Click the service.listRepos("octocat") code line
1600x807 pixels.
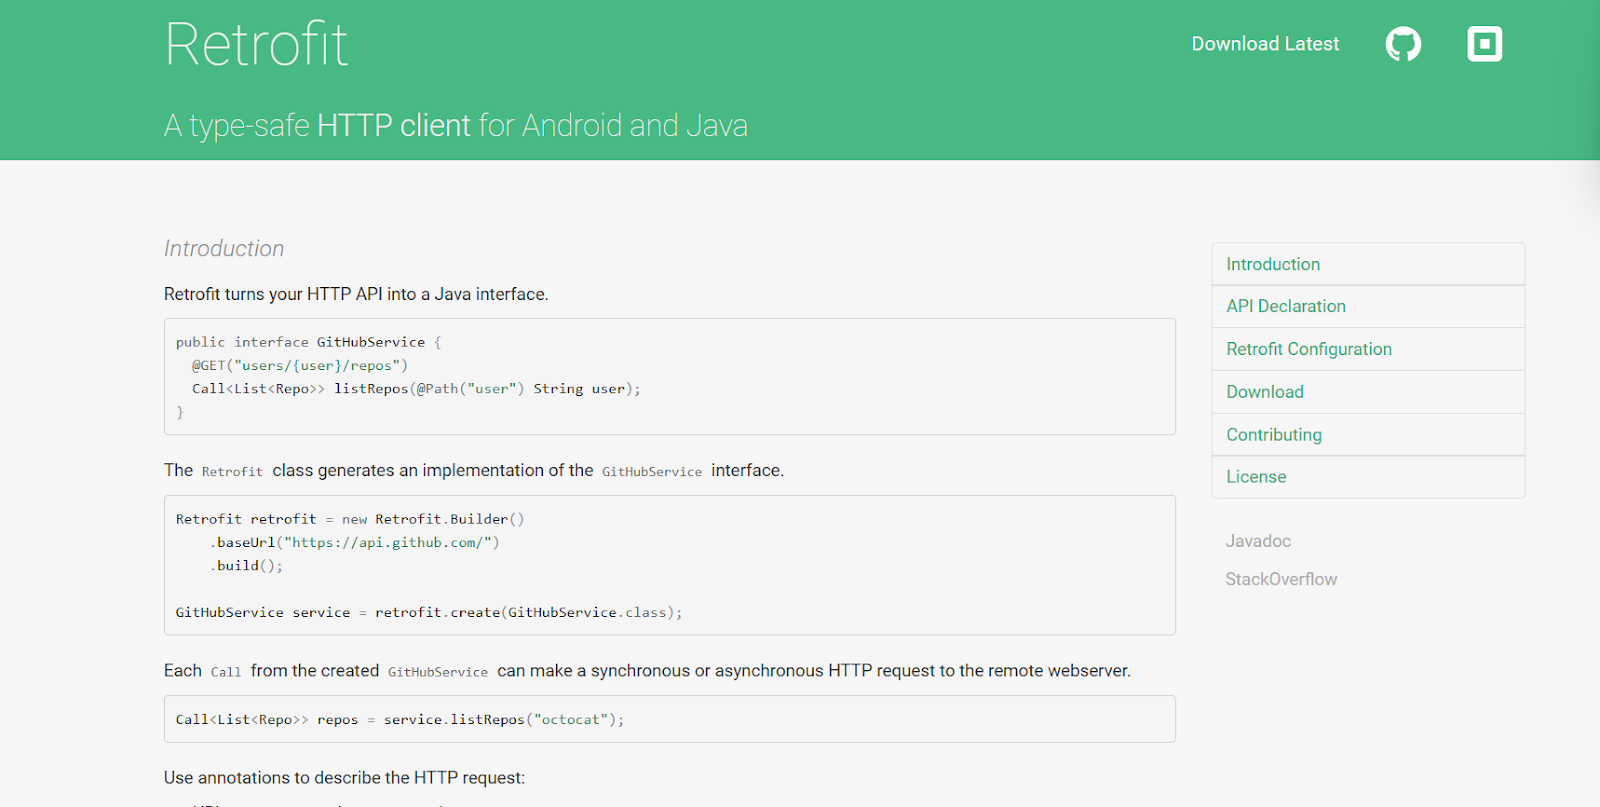point(400,720)
